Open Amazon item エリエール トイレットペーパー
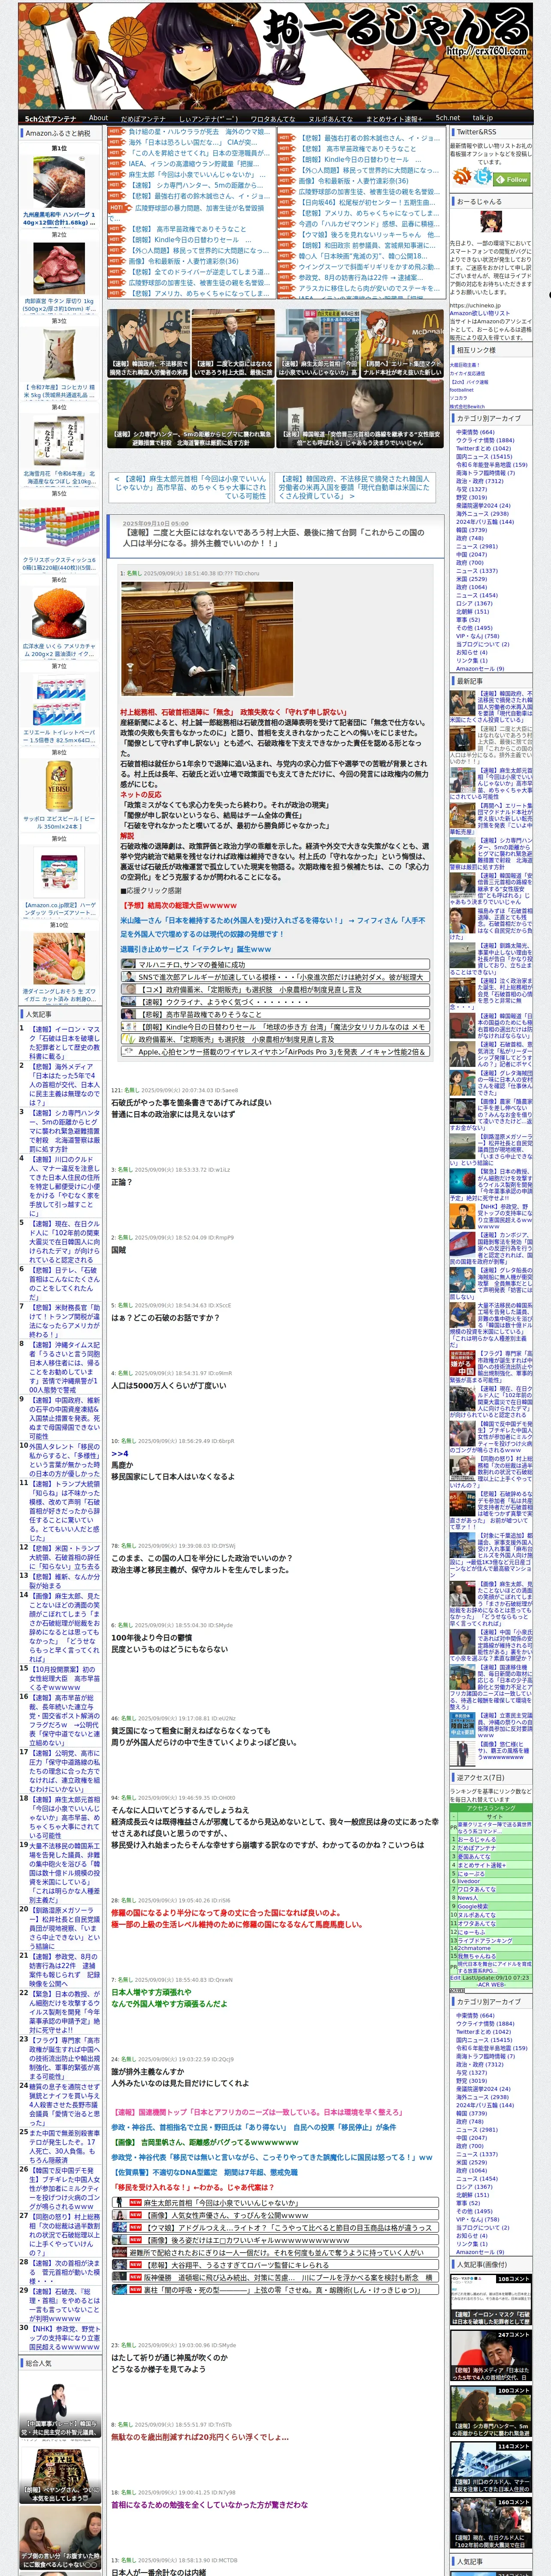 click(59, 736)
